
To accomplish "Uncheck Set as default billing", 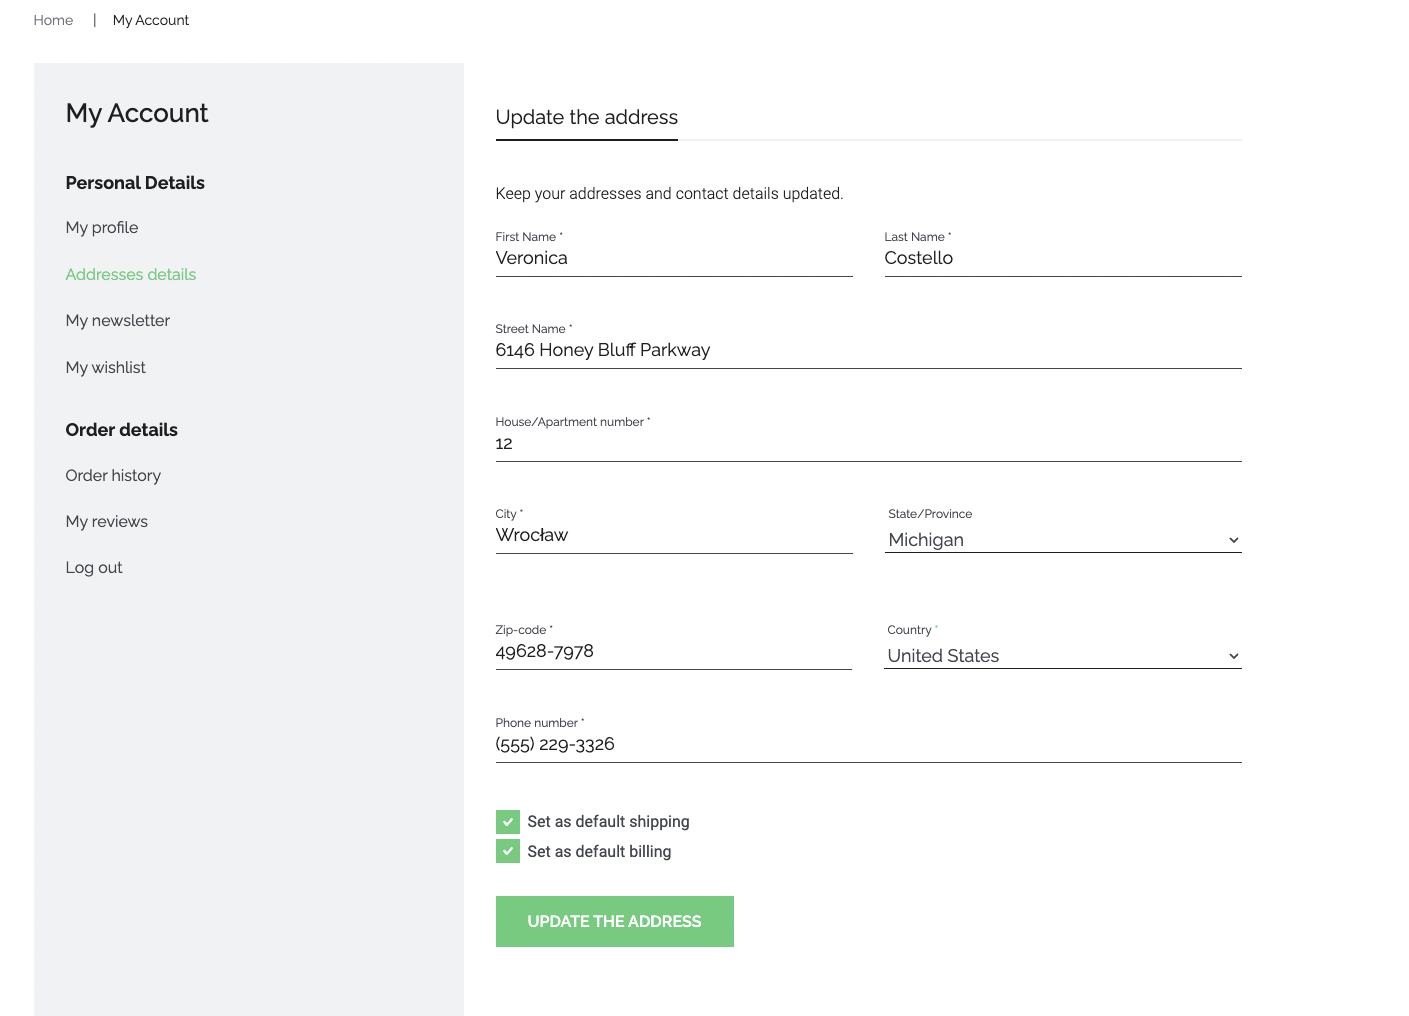I will point(508,852).
